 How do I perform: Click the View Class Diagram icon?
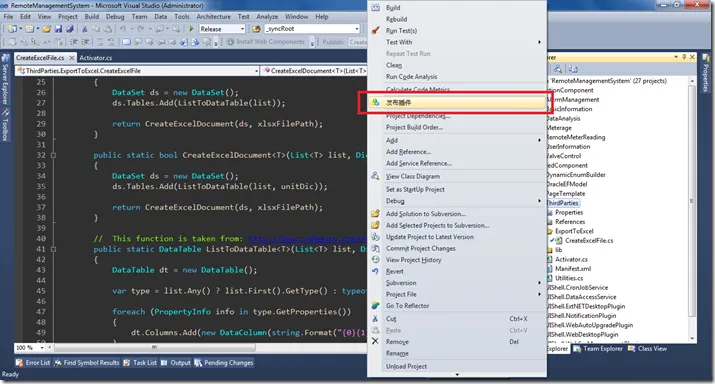click(x=375, y=176)
